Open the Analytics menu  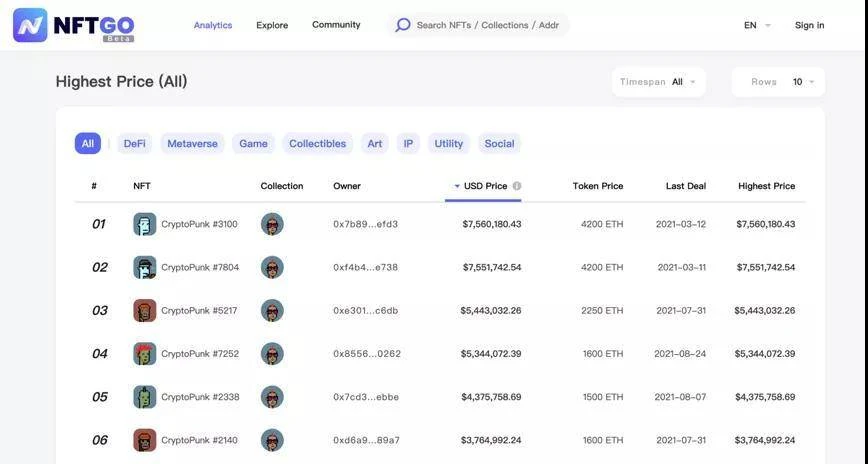213,25
